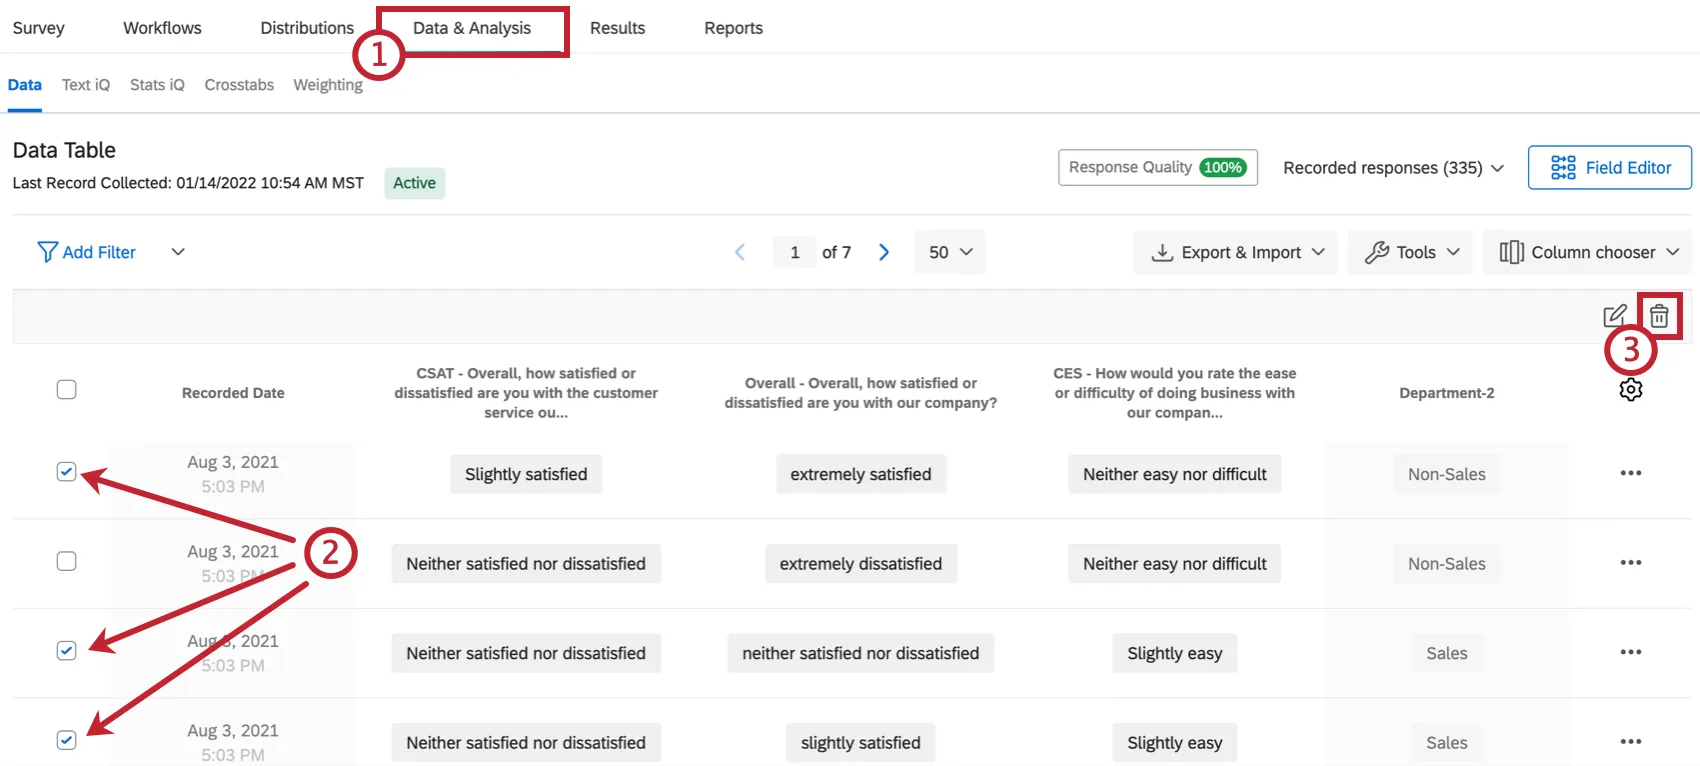
Task: Open the Tools dropdown menu
Action: [x=1412, y=252]
